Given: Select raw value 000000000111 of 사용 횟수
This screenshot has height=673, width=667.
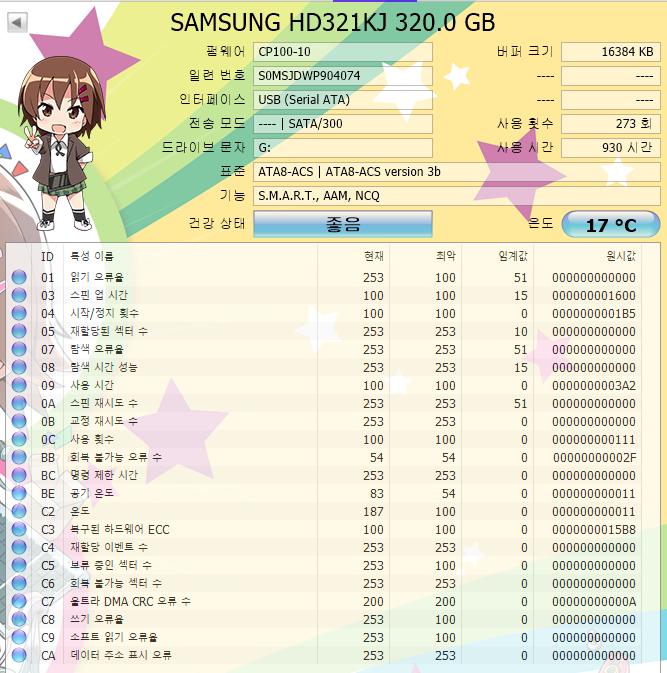Looking at the screenshot, I should [594, 440].
